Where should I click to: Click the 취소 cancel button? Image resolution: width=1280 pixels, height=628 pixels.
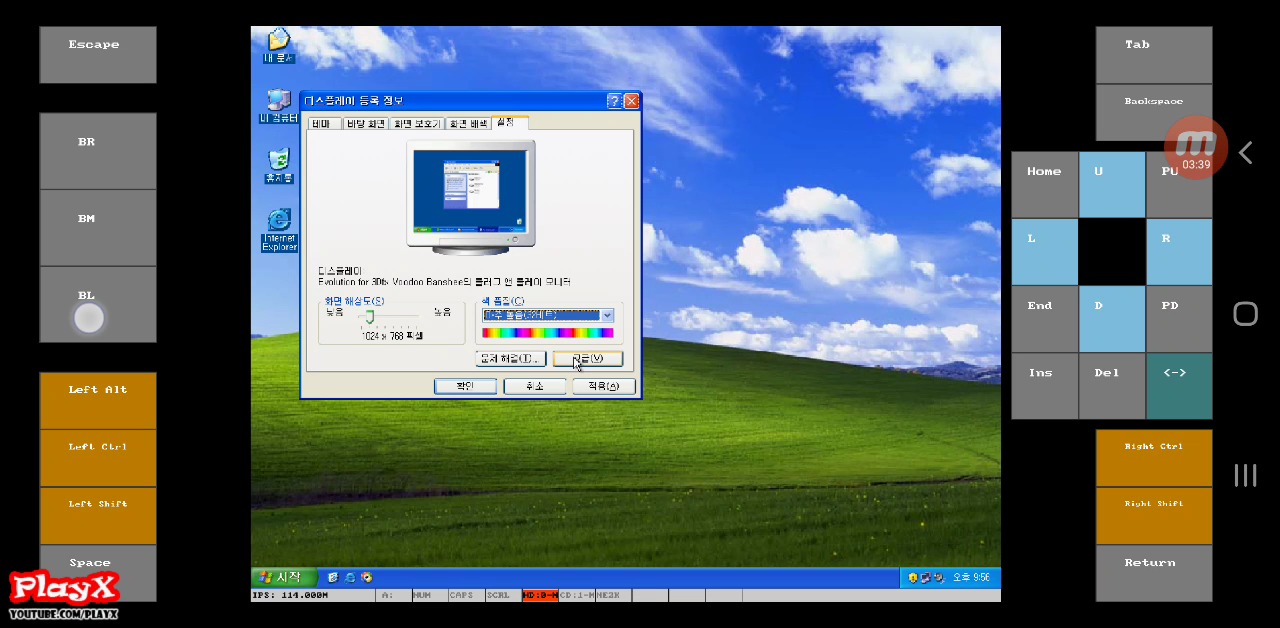point(535,386)
